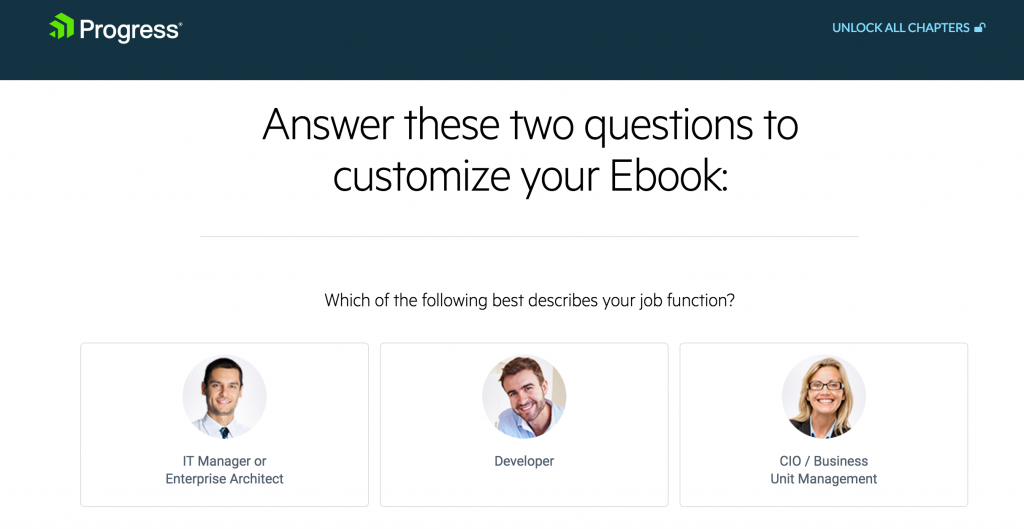Select the CIO woman photo avatar
The height and width of the screenshot is (529, 1024).
click(x=824, y=396)
